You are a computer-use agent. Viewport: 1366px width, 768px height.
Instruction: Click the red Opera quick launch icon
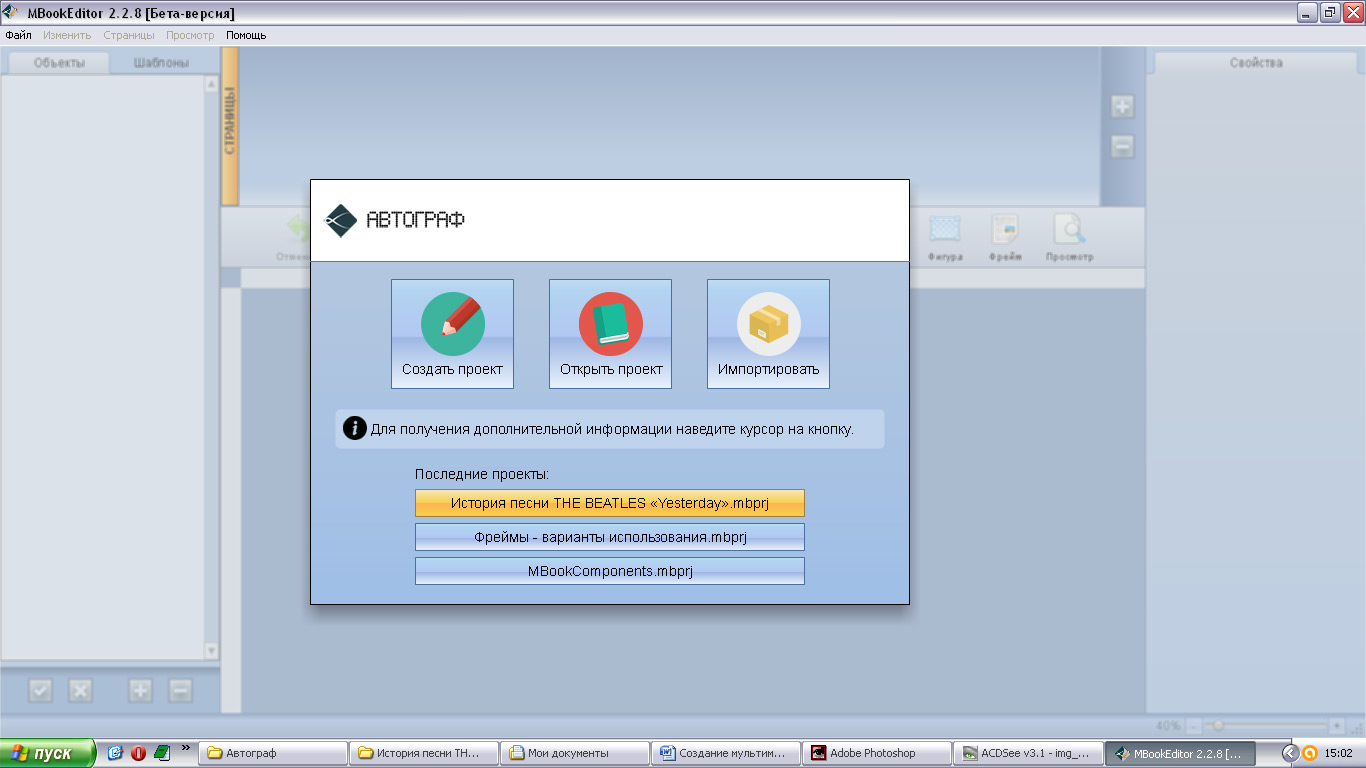tap(139, 753)
